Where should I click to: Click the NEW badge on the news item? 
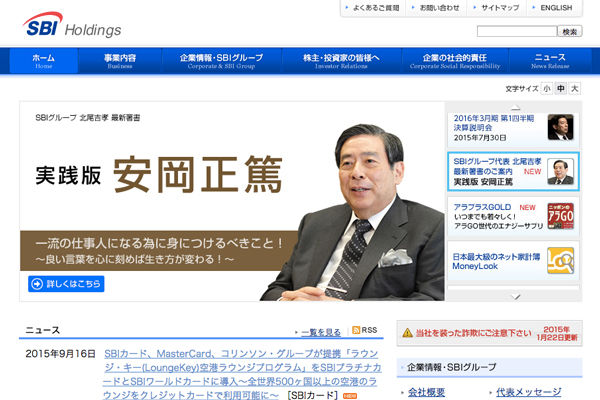pos(350,396)
